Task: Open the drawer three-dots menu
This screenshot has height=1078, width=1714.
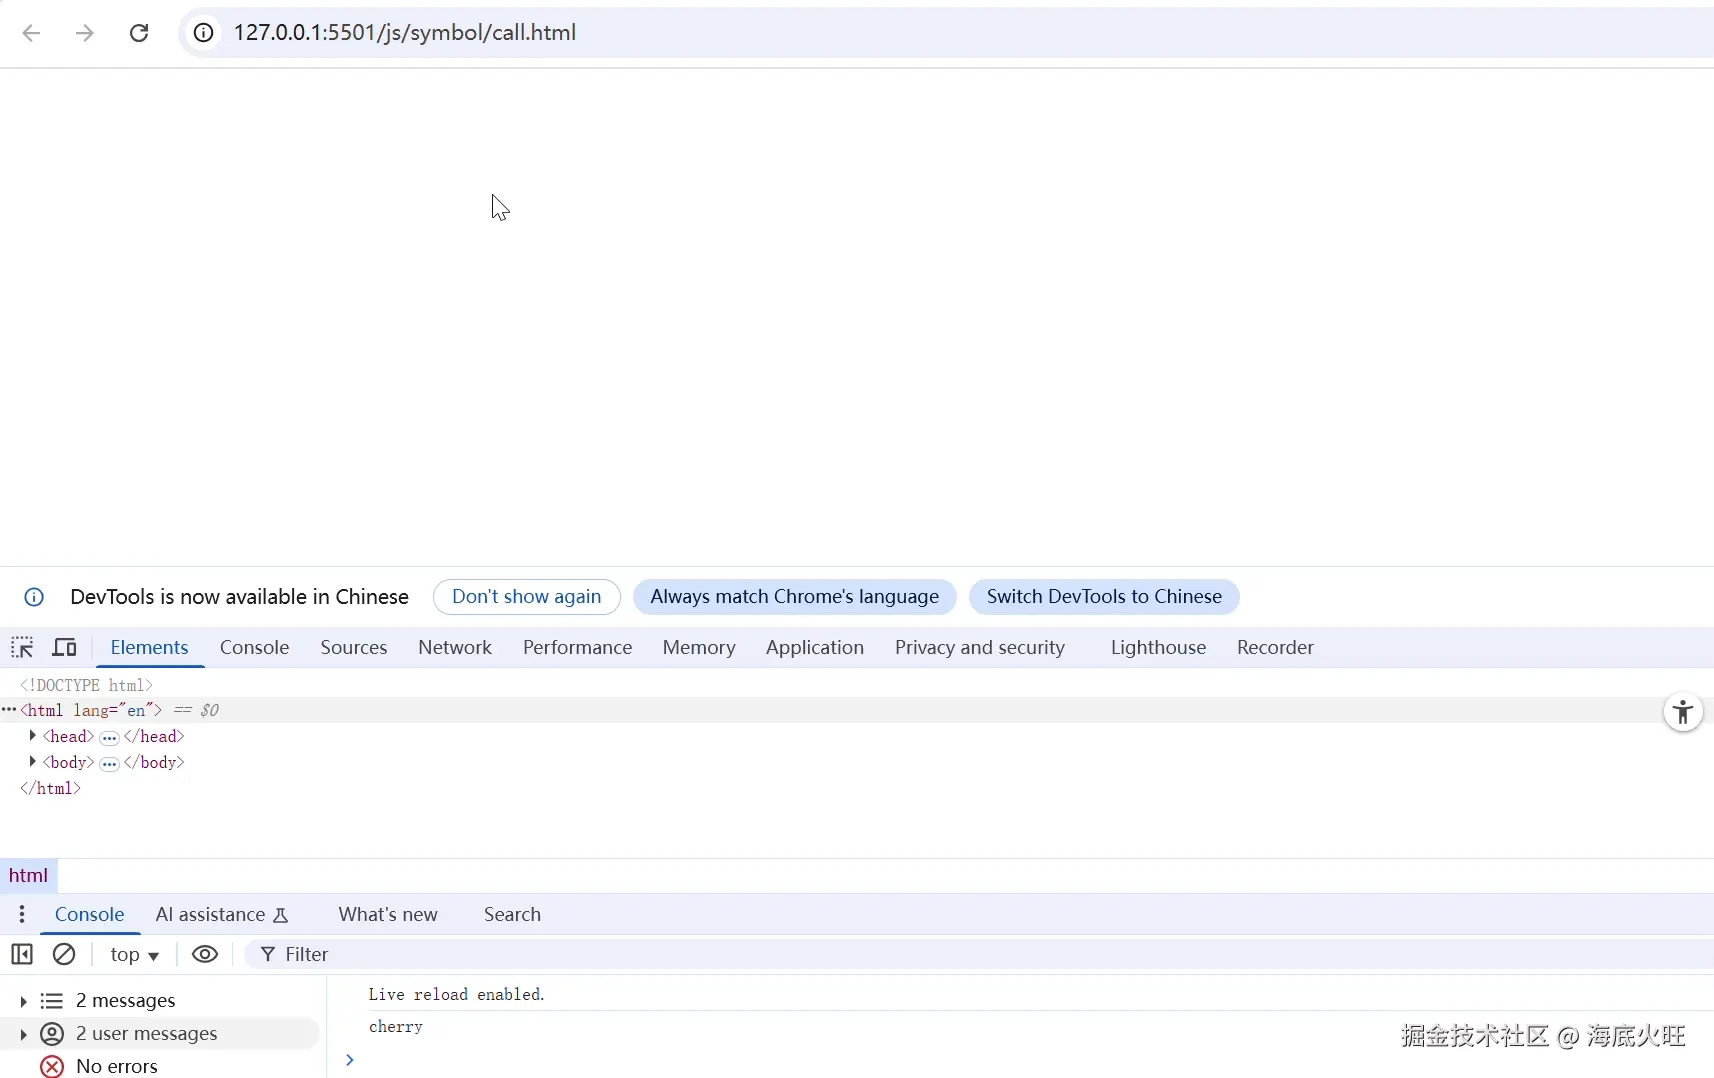Action: point(22,914)
